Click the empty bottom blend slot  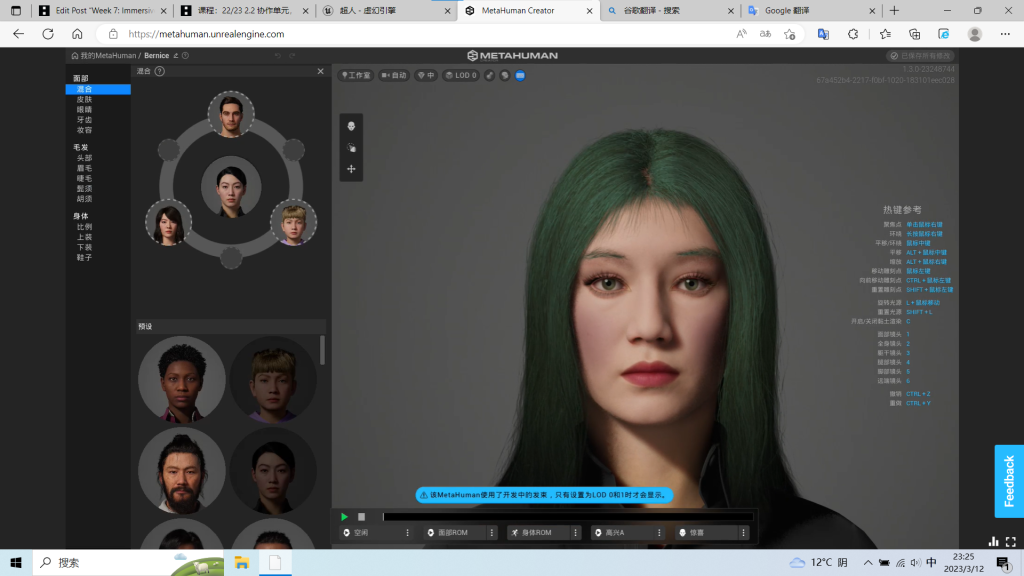(231, 258)
